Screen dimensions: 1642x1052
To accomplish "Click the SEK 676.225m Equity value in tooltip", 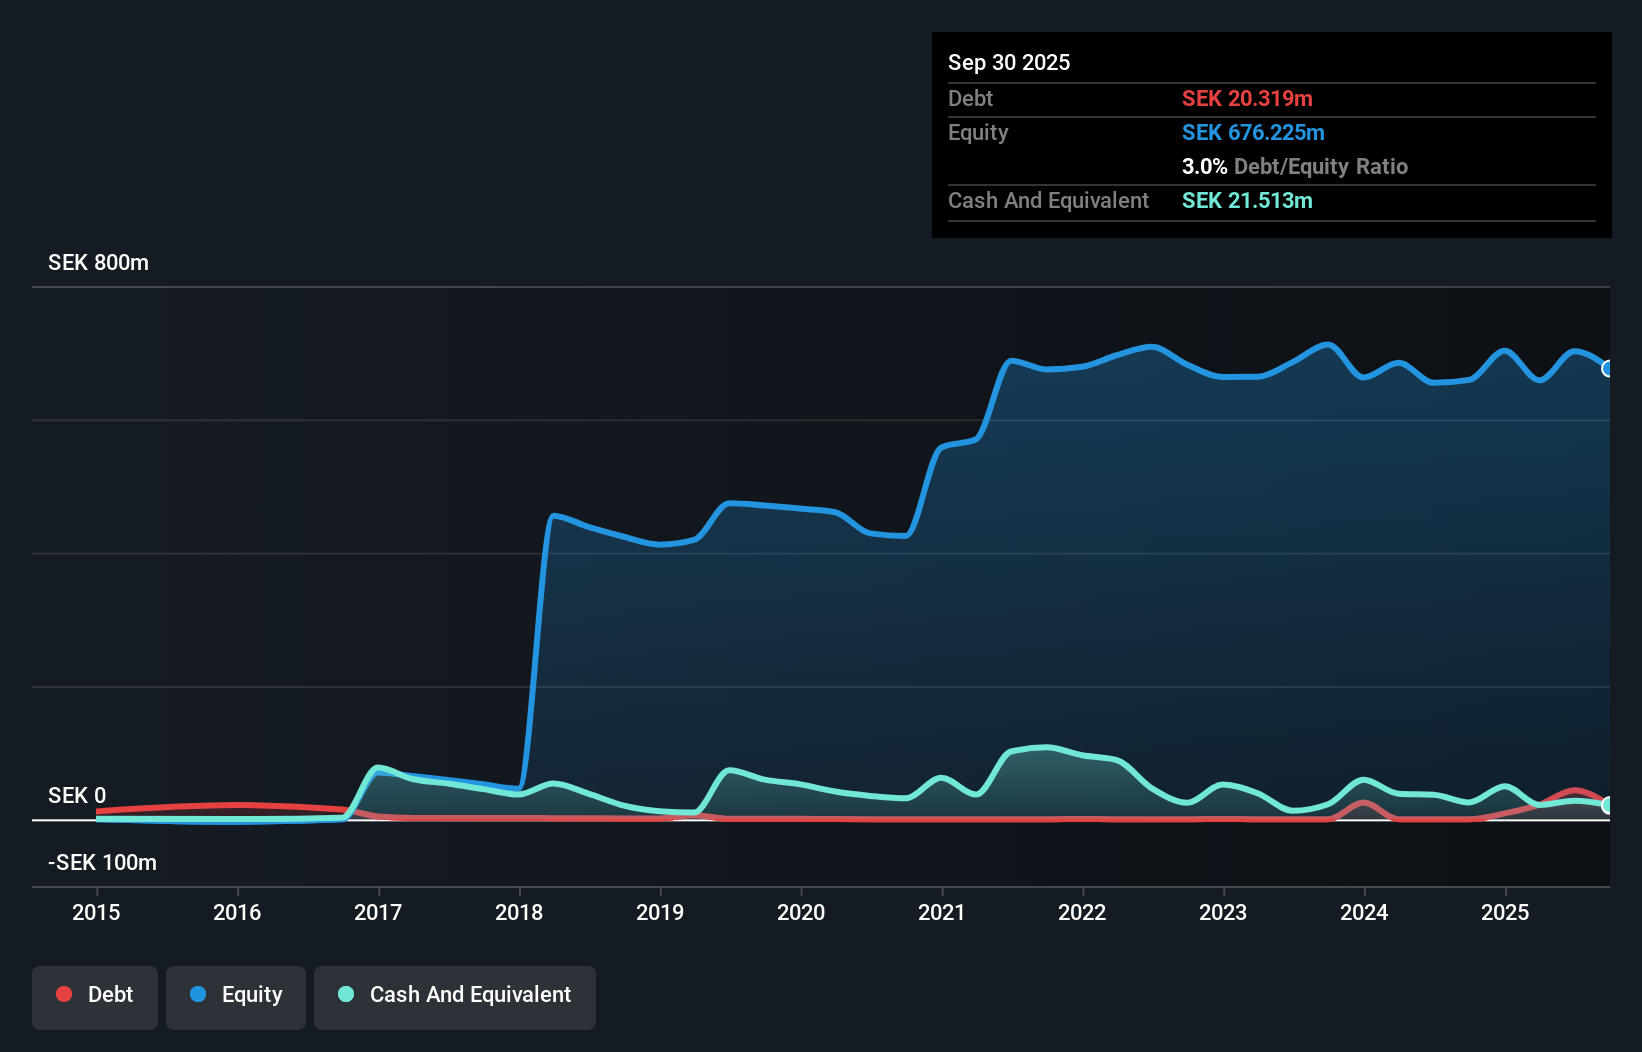I will 1253,132.
